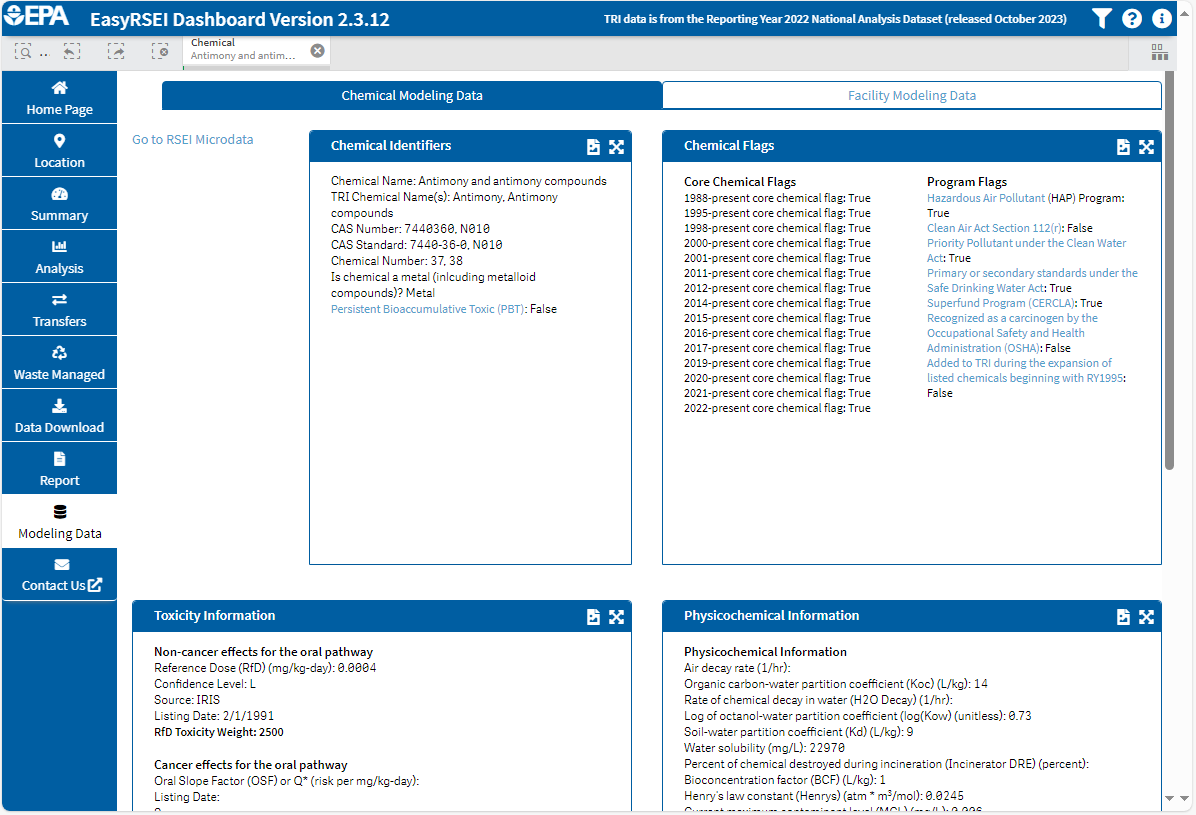Image resolution: width=1196 pixels, height=815 pixels.
Task: Expand the Toxicity Information panel to fullscreen
Action: pyautogui.click(x=616, y=617)
